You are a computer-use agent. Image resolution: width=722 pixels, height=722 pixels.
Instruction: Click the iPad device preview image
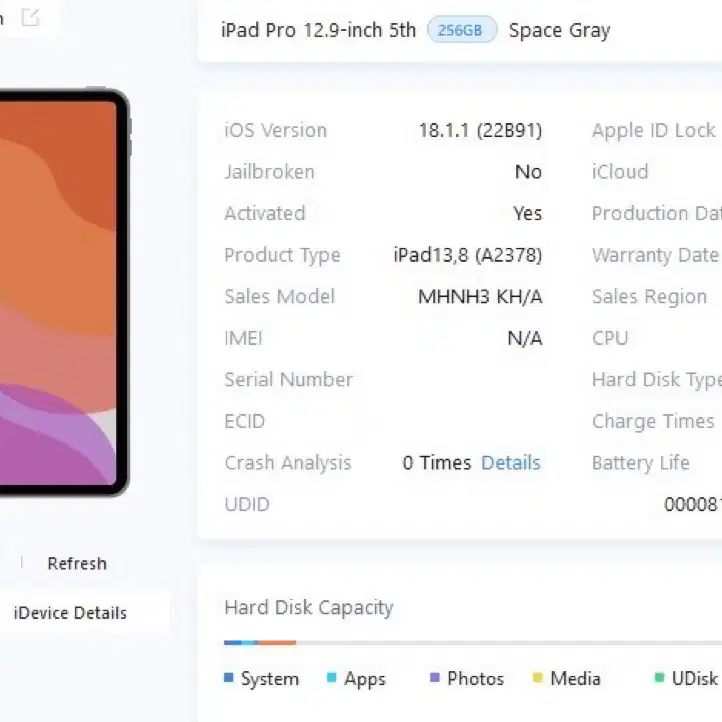(x=62, y=292)
